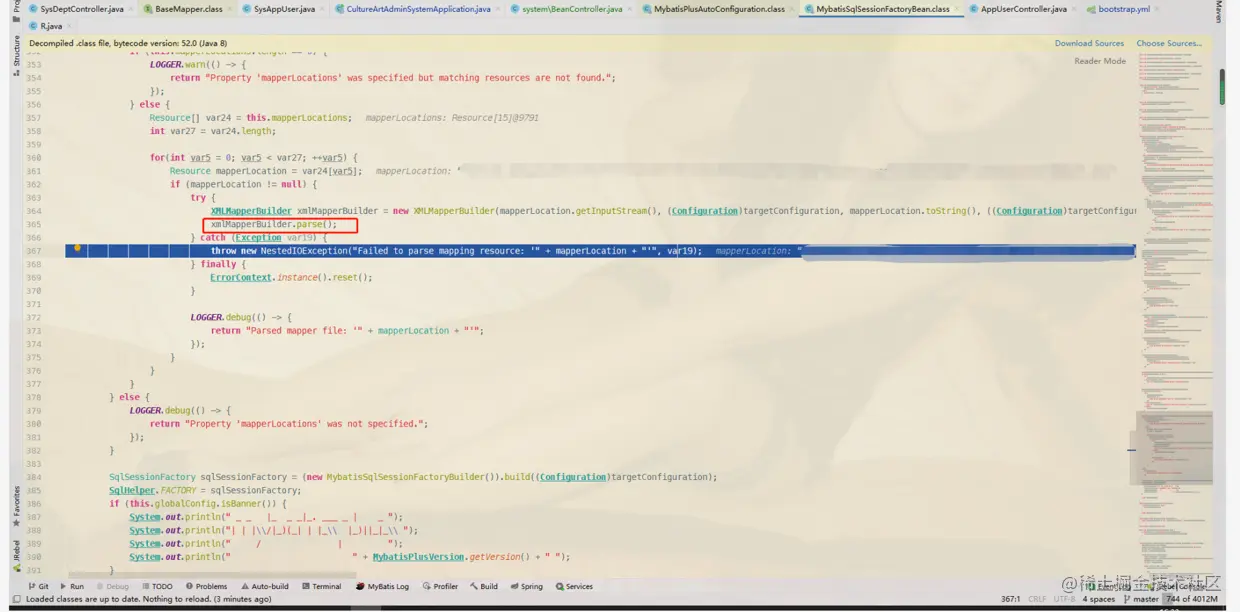Click the Download Sources link
The image size is (1240, 612).
[1089, 43]
